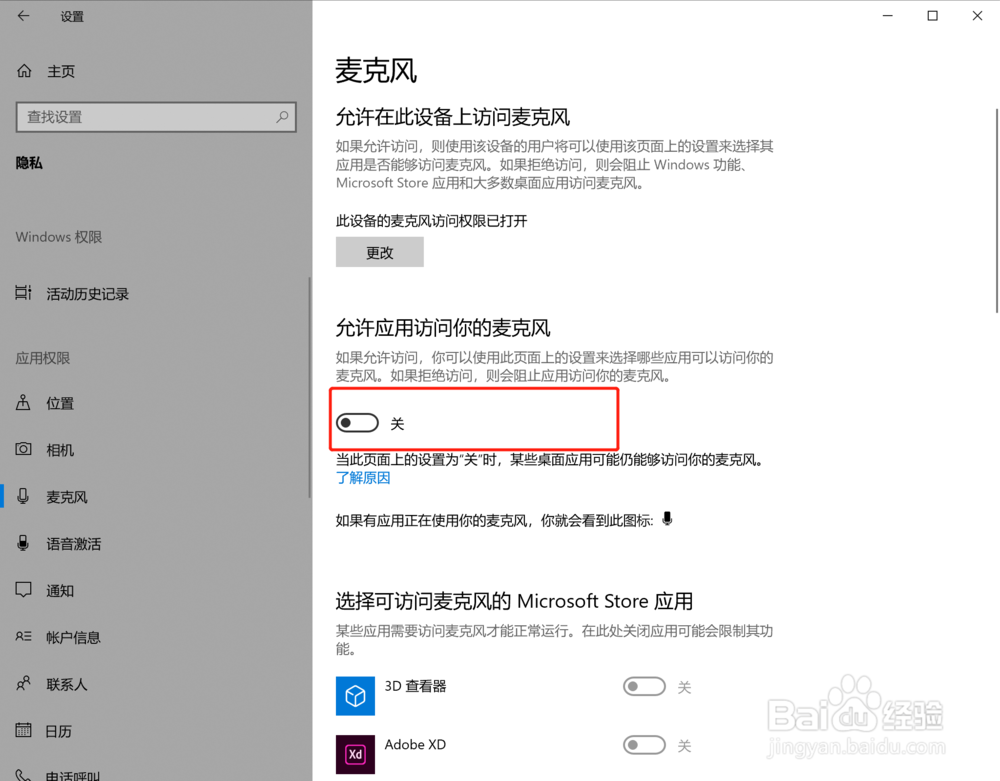Click the 更改 (Change) button
Screen dimensions: 1000x781
tap(379, 251)
